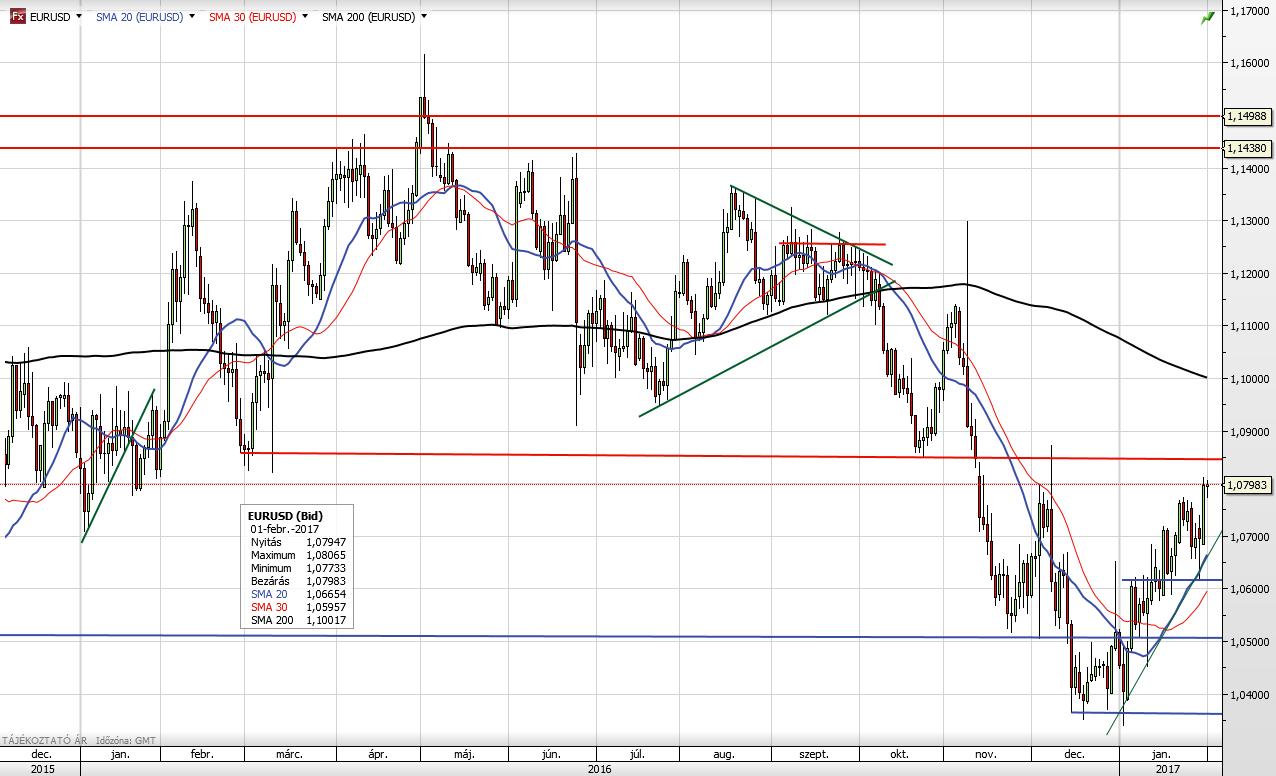Click the 'febr.' month label
This screenshot has width=1276, height=776.
202,754
